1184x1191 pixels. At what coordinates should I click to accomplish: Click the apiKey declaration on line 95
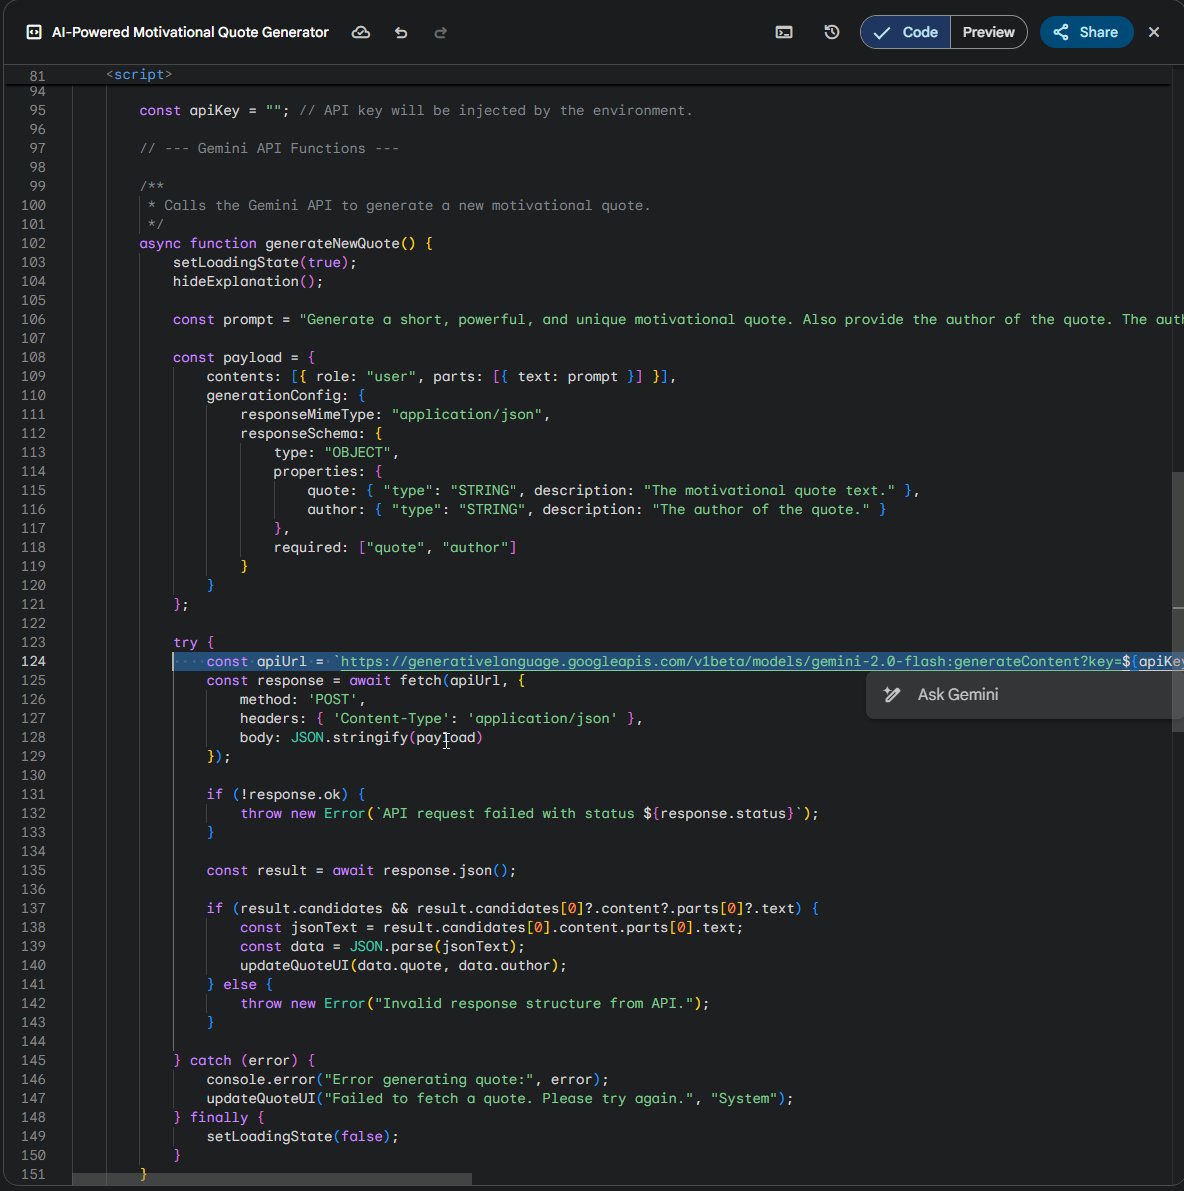214,110
